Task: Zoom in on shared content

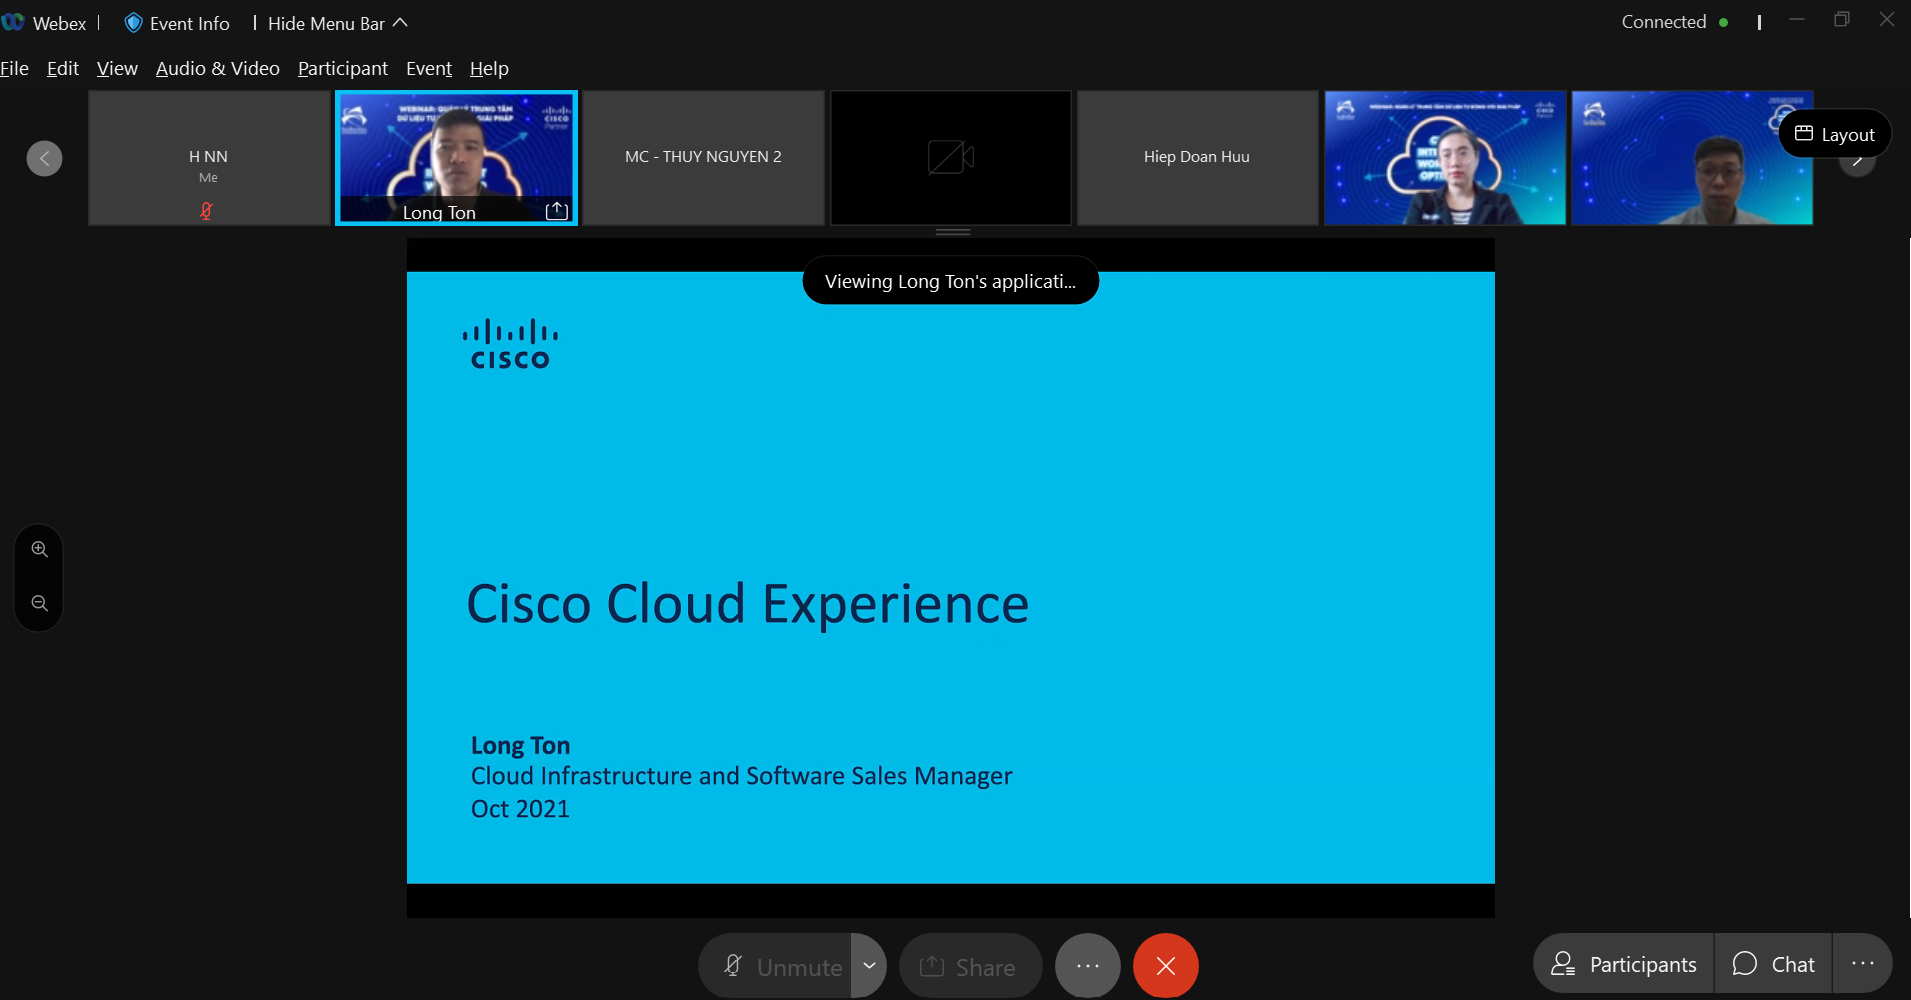Action: pyautogui.click(x=39, y=549)
